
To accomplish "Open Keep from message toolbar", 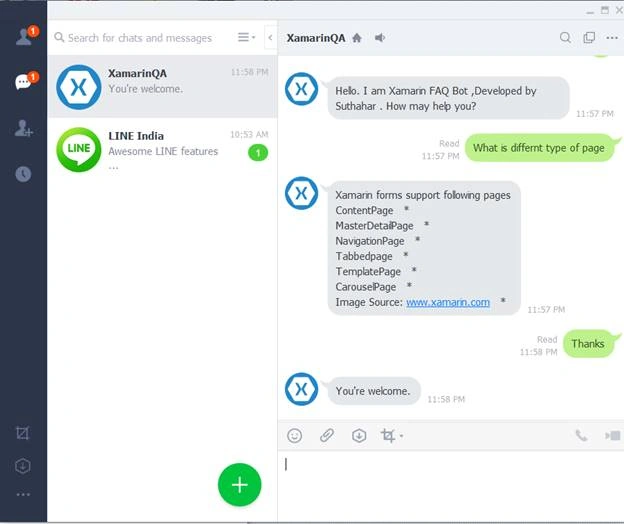I will 359,436.
